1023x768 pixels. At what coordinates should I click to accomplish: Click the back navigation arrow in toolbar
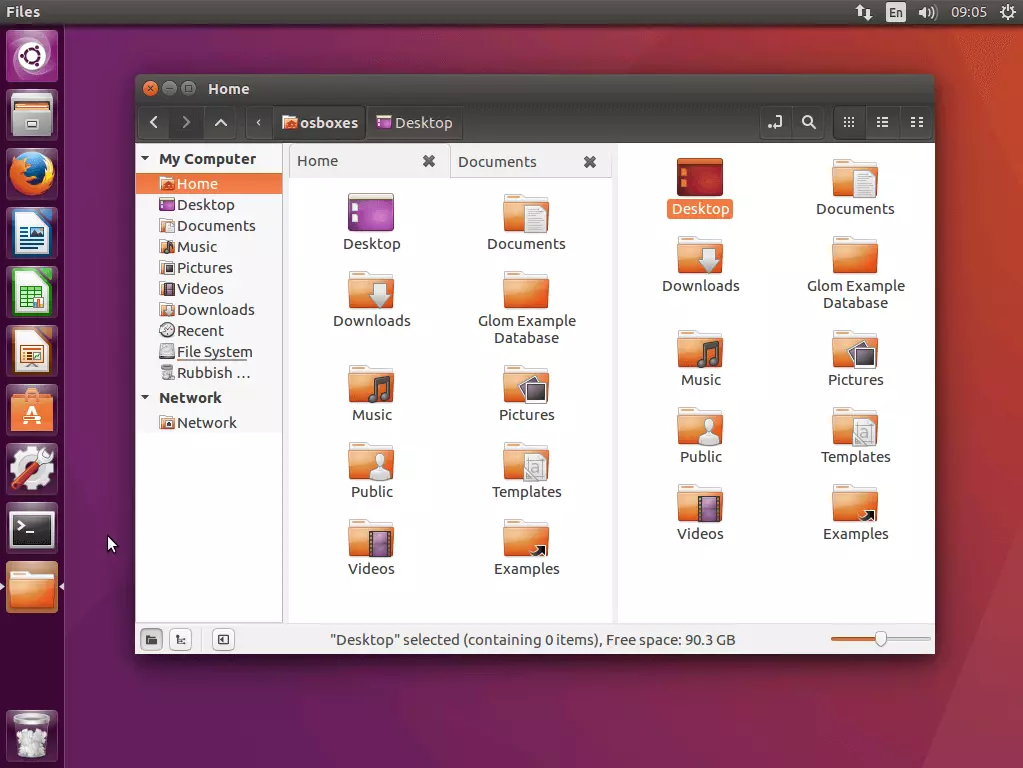point(153,123)
